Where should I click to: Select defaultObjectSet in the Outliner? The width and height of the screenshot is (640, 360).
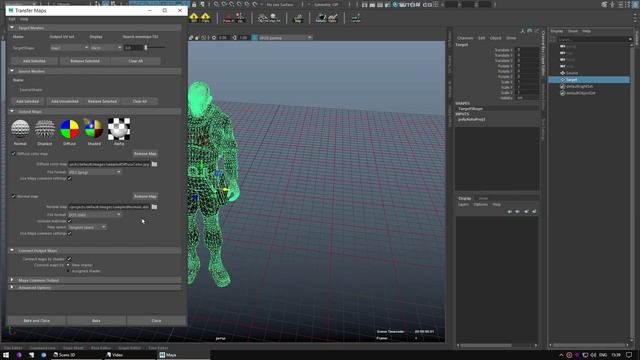pos(580,93)
